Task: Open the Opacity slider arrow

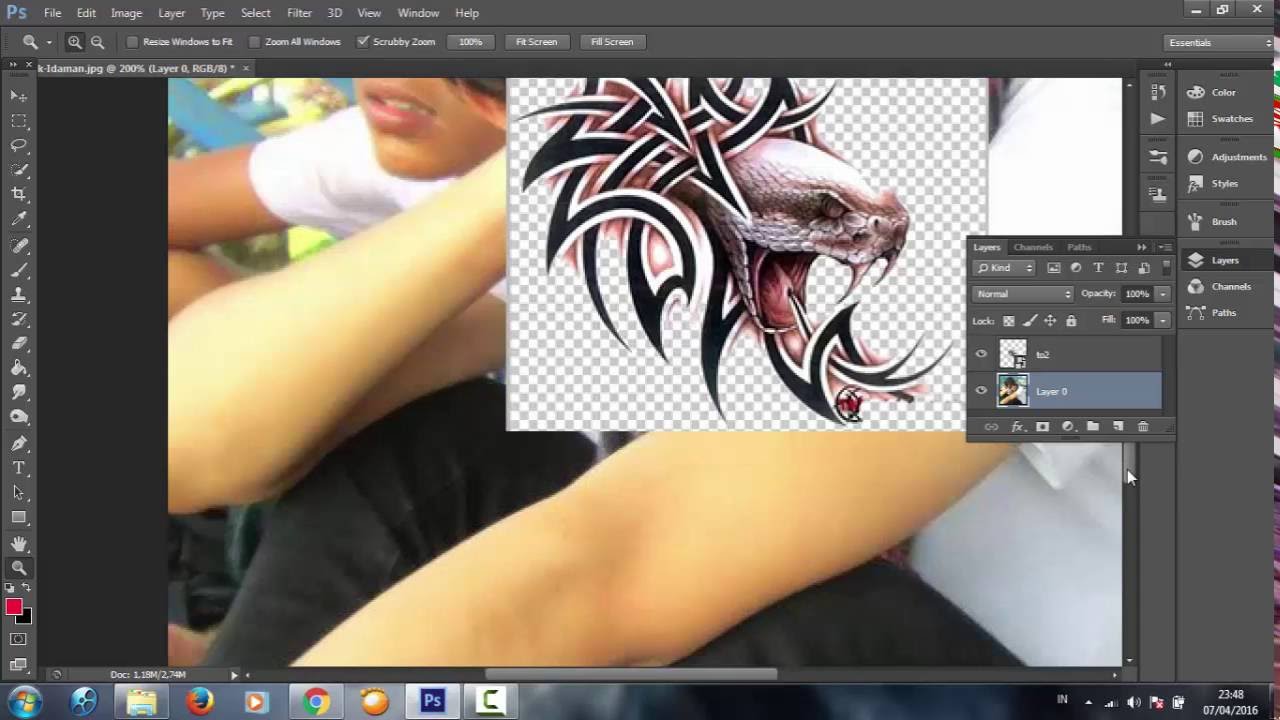Action: pos(1162,294)
